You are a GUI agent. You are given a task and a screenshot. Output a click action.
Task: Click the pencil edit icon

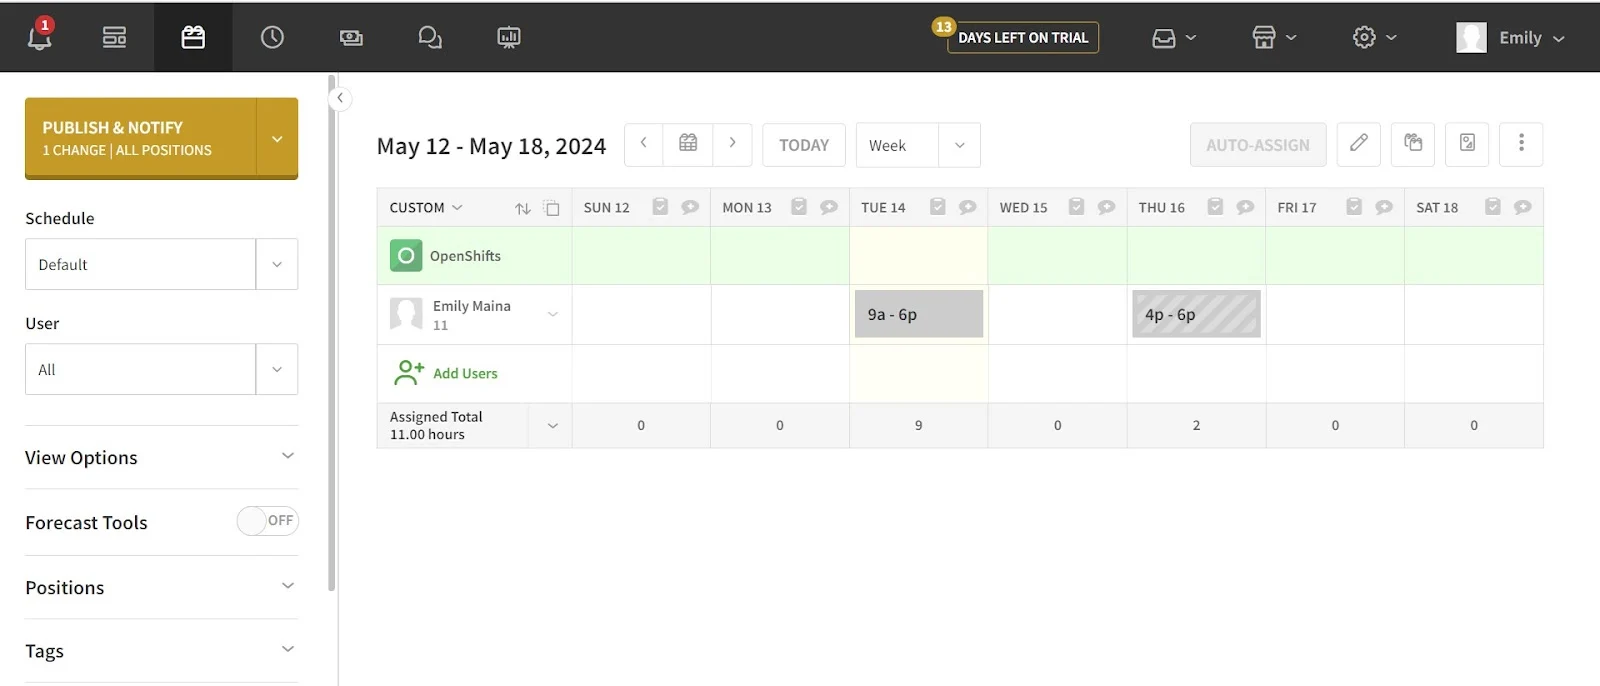coord(1359,144)
